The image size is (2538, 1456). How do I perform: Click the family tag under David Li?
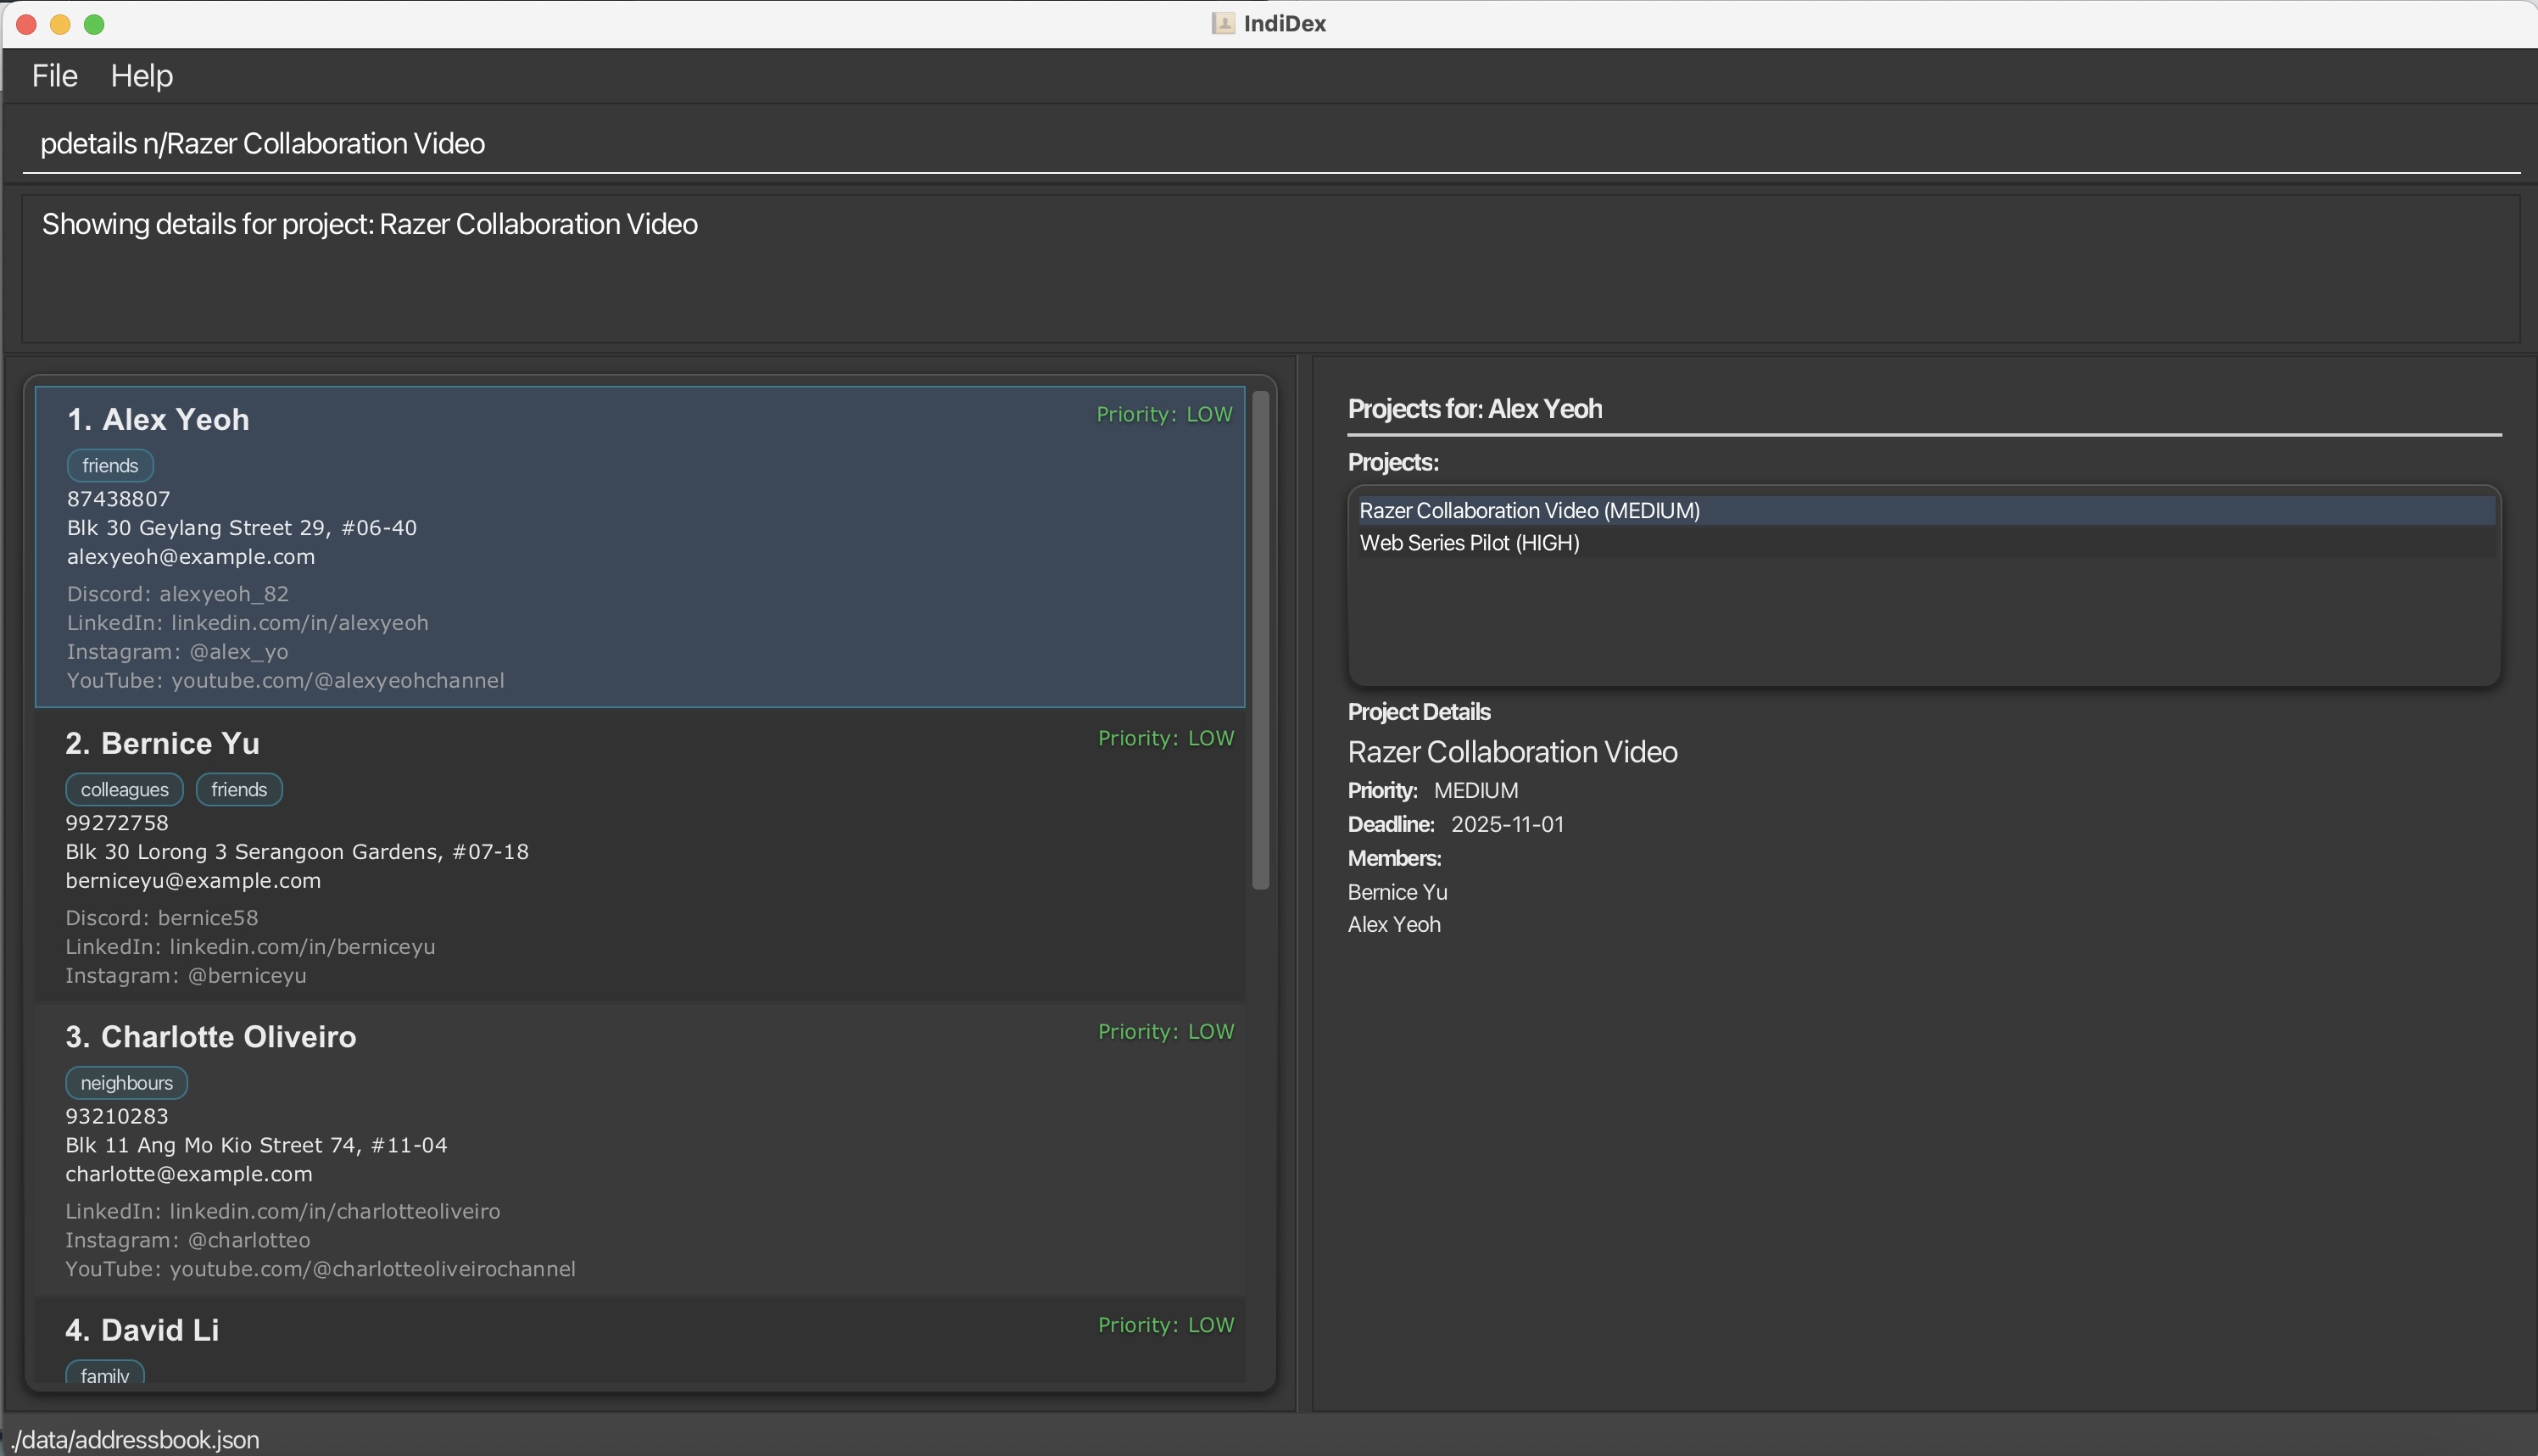tap(105, 1374)
